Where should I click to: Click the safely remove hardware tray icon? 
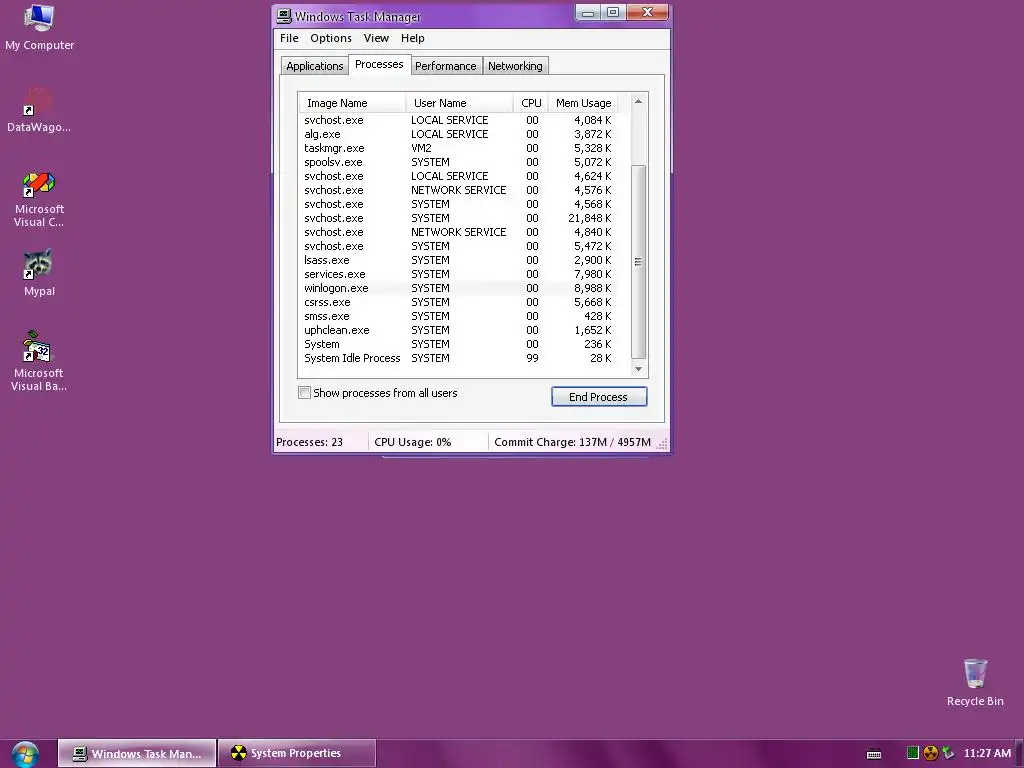pos(948,753)
